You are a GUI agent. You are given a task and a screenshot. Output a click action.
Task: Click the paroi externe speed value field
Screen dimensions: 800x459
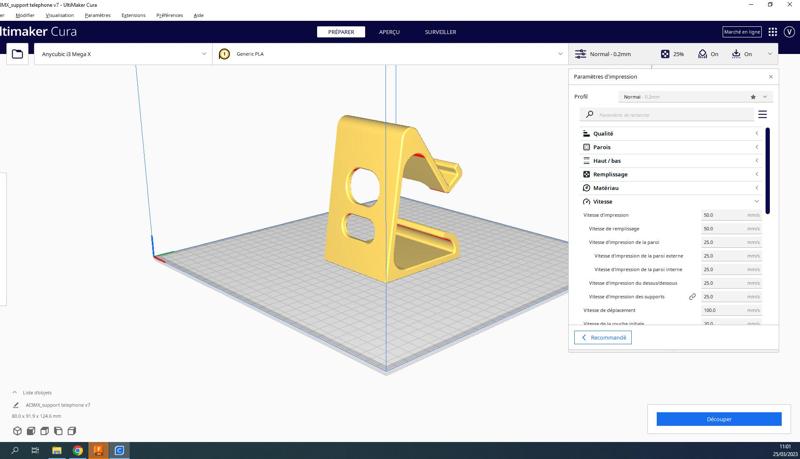[x=732, y=256]
